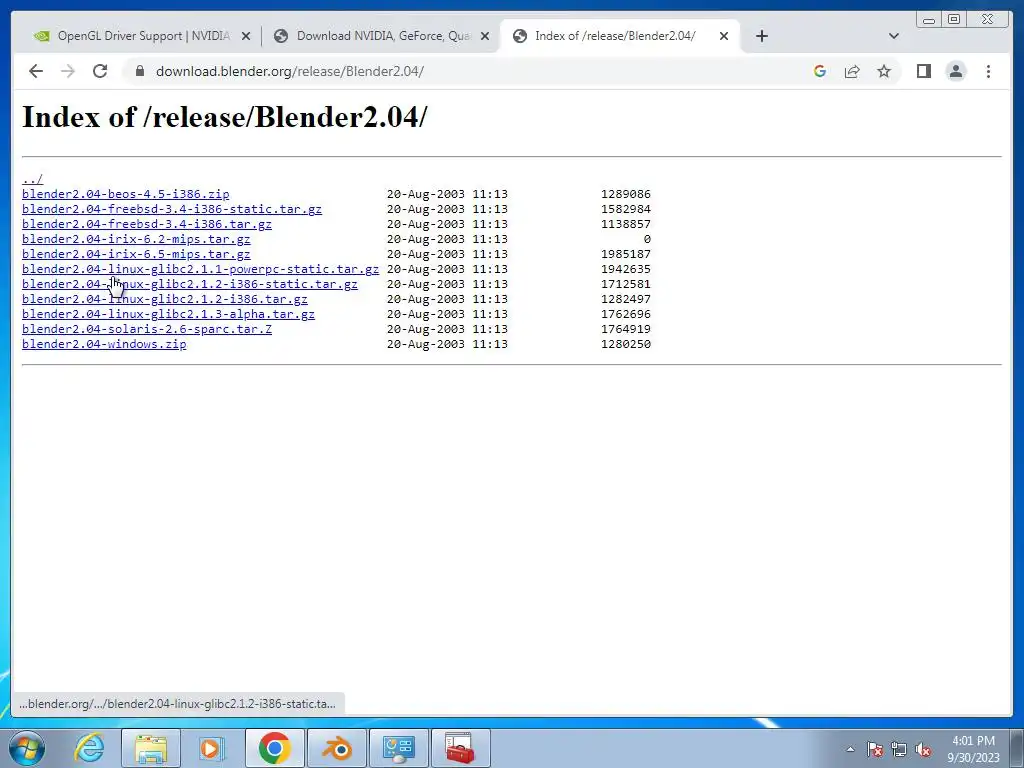Viewport: 1024px width, 768px height.
Task: Go back to previous page
Action: click(x=36, y=71)
